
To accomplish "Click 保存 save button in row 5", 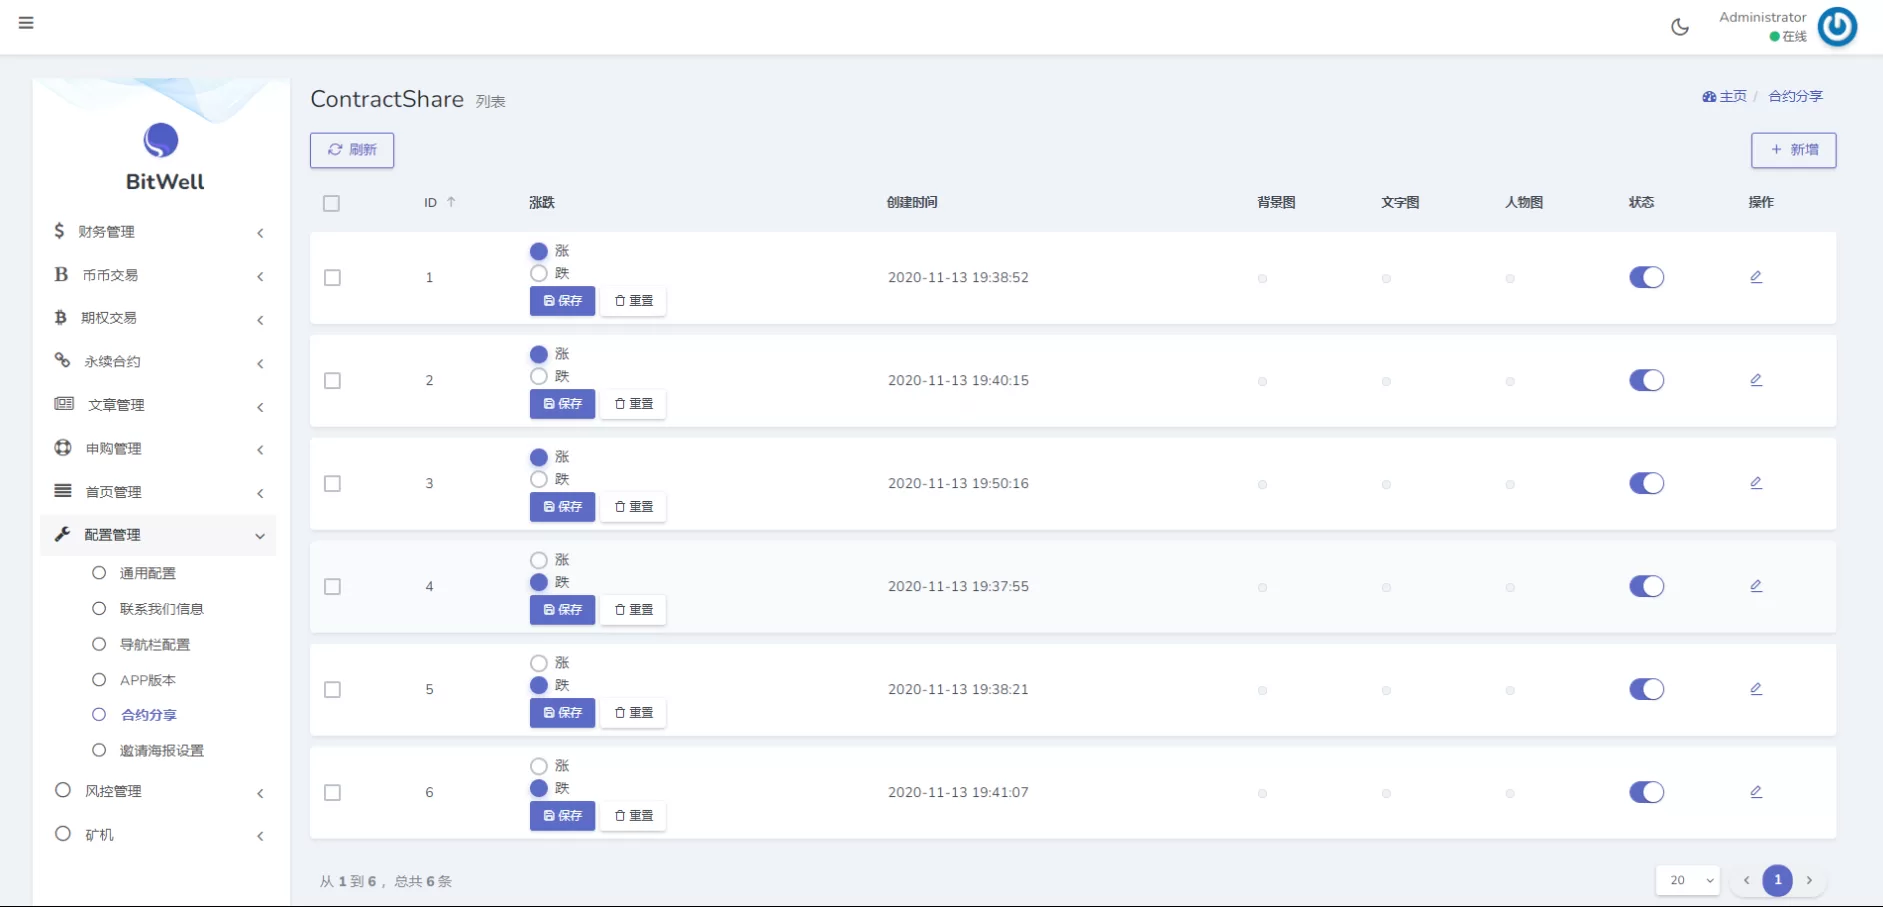I will (562, 713).
